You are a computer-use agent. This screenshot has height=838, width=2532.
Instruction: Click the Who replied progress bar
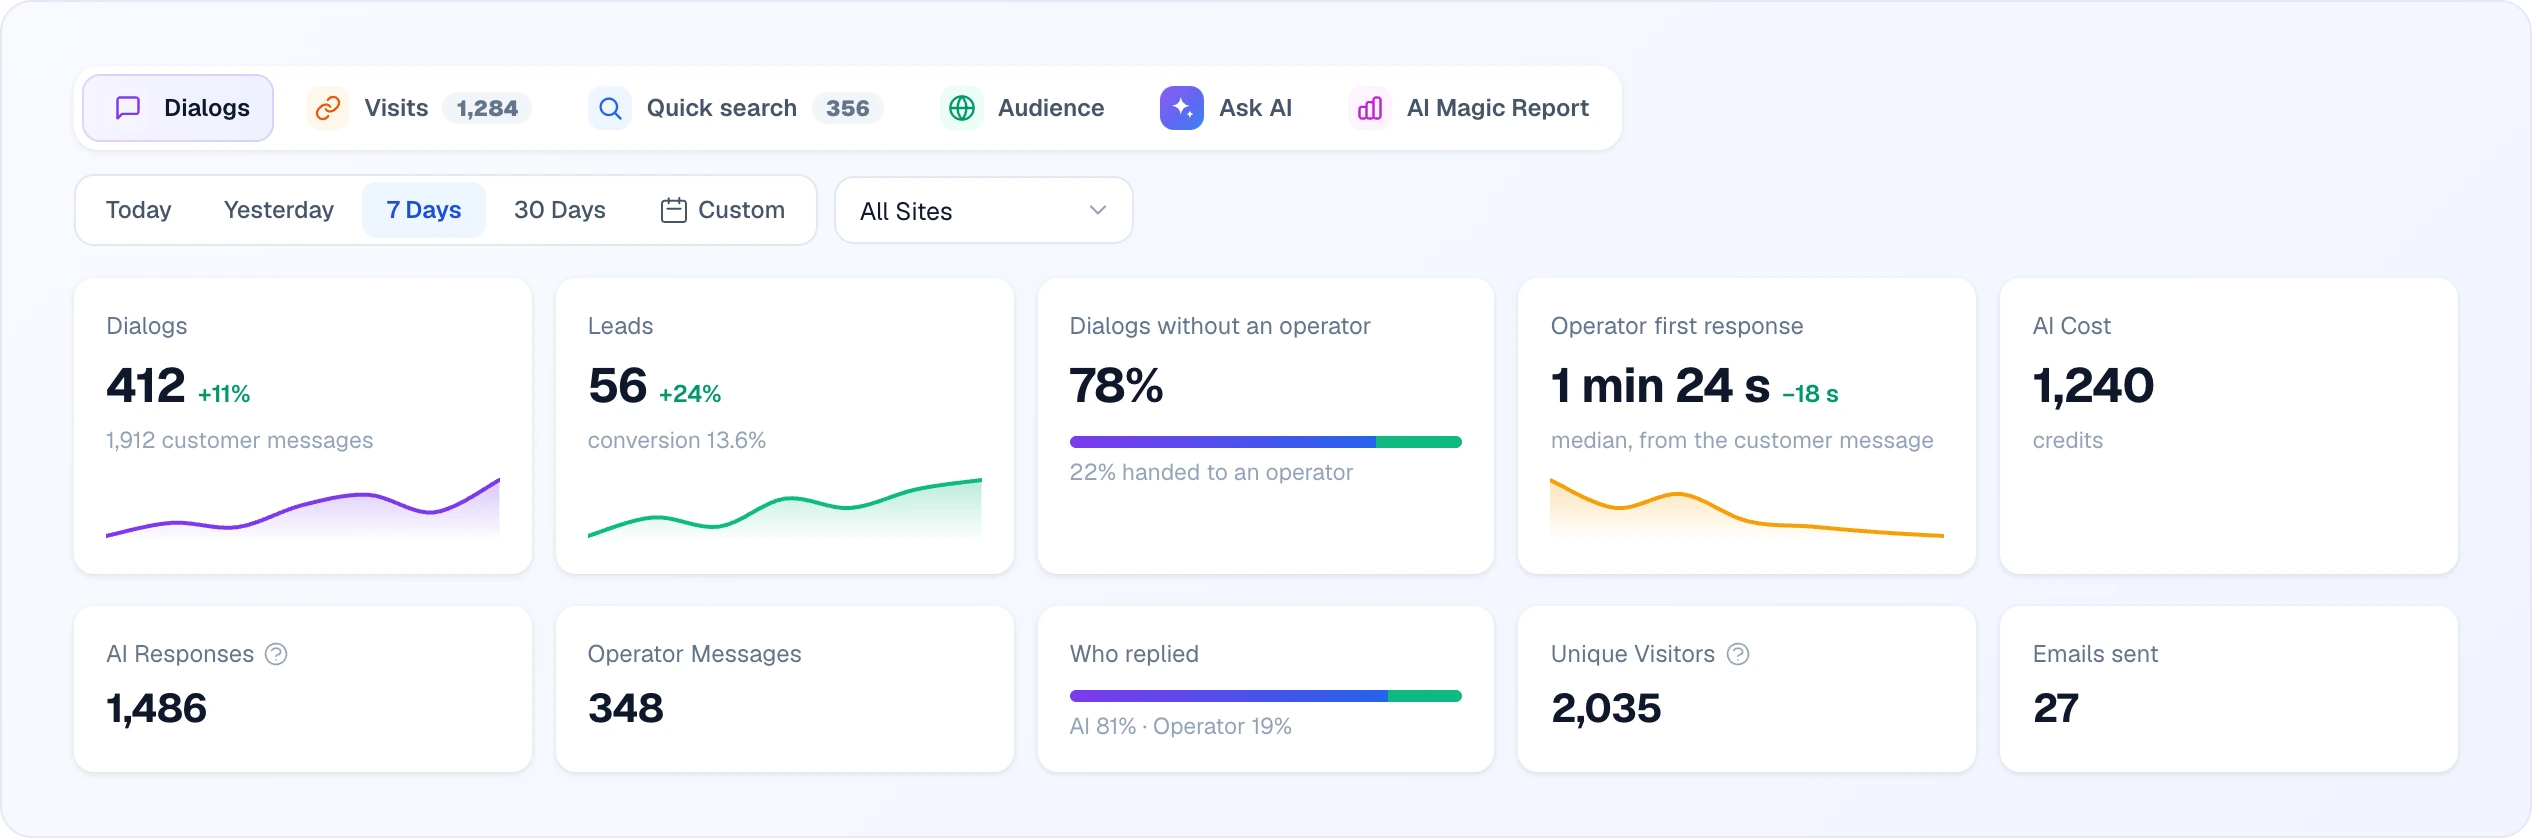[1266, 696]
